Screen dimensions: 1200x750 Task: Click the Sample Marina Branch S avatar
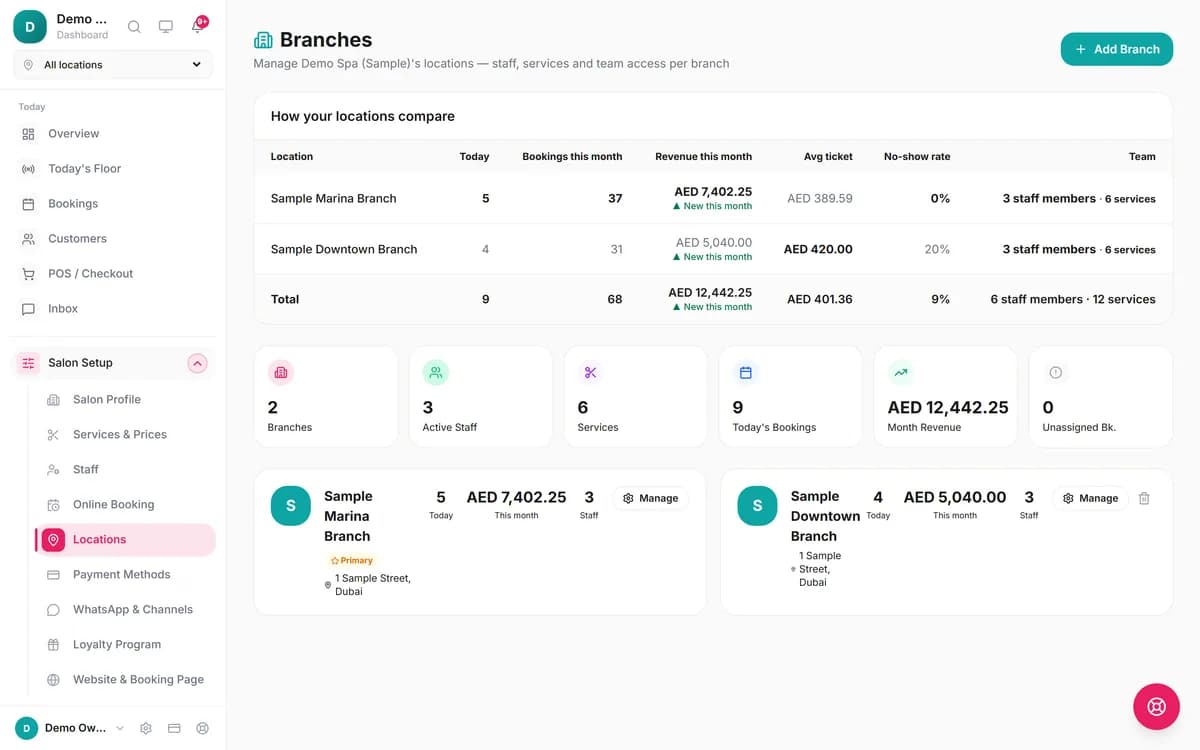pyautogui.click(x=291, y=506)
